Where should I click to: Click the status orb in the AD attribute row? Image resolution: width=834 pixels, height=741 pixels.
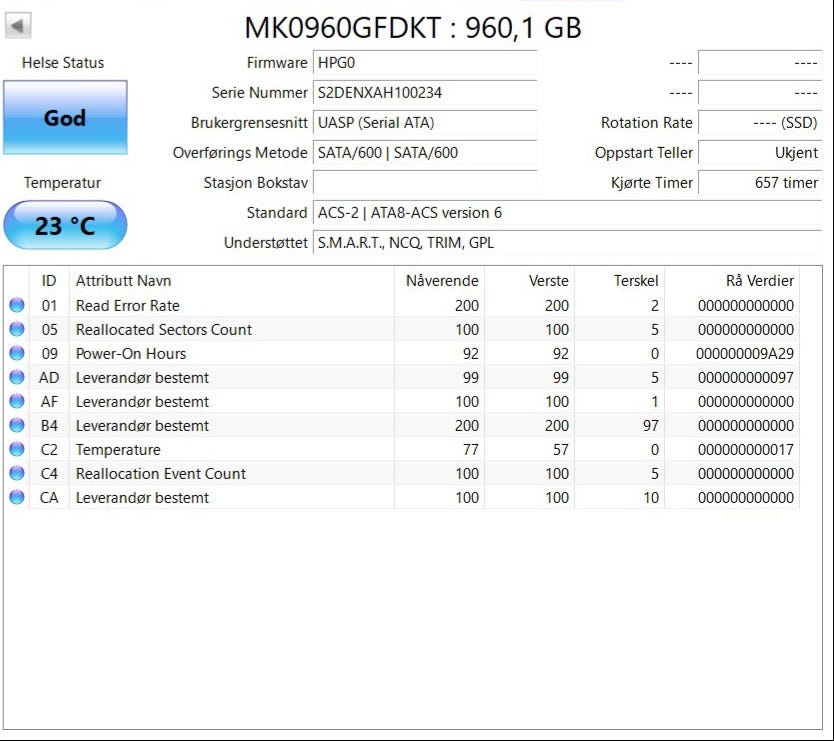click(17, 377)
